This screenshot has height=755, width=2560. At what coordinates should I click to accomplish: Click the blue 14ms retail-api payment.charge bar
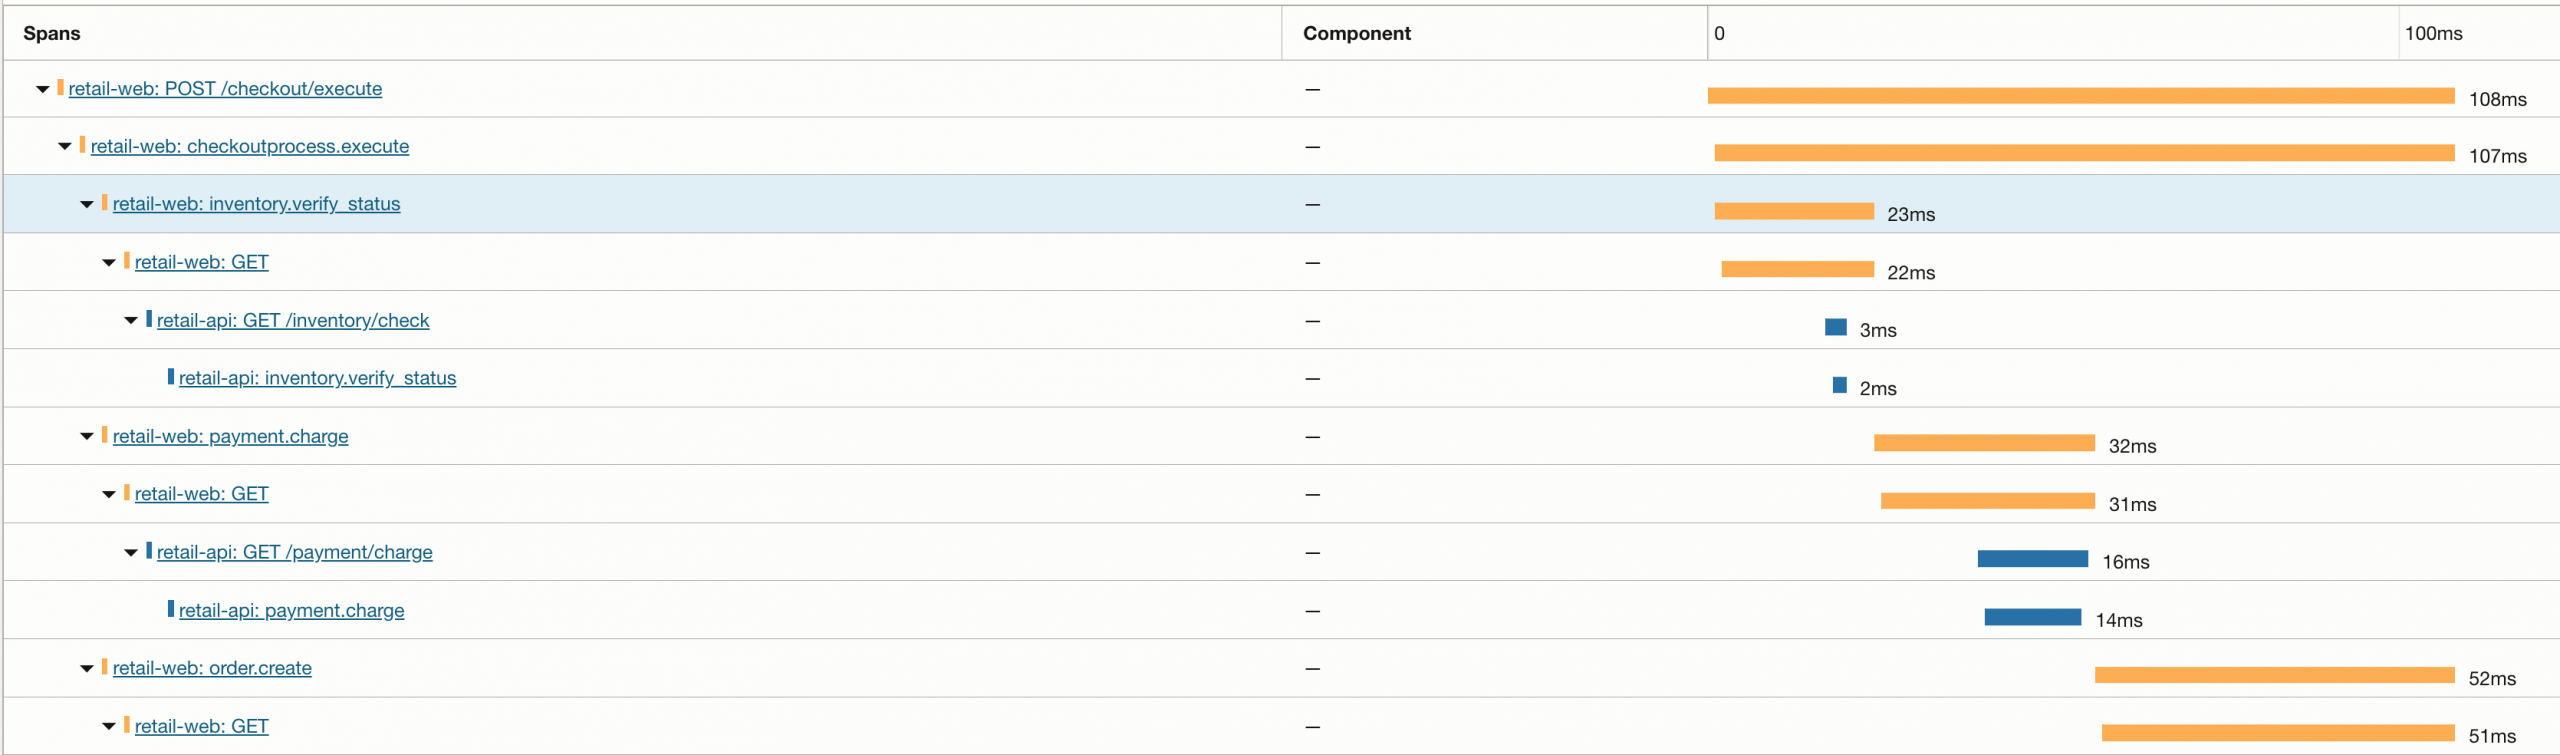pos(2032,617)
